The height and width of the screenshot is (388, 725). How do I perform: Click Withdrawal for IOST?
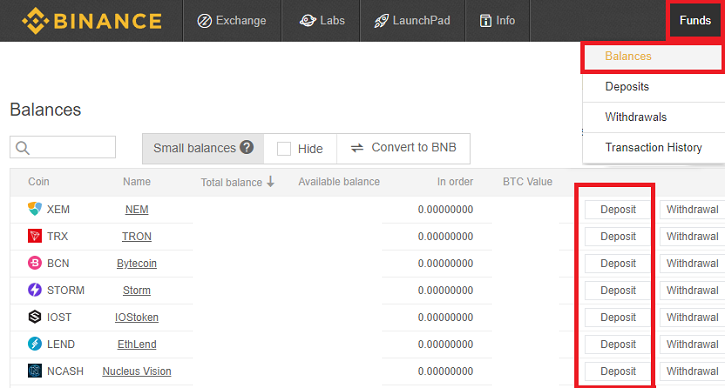coord(692,317)
